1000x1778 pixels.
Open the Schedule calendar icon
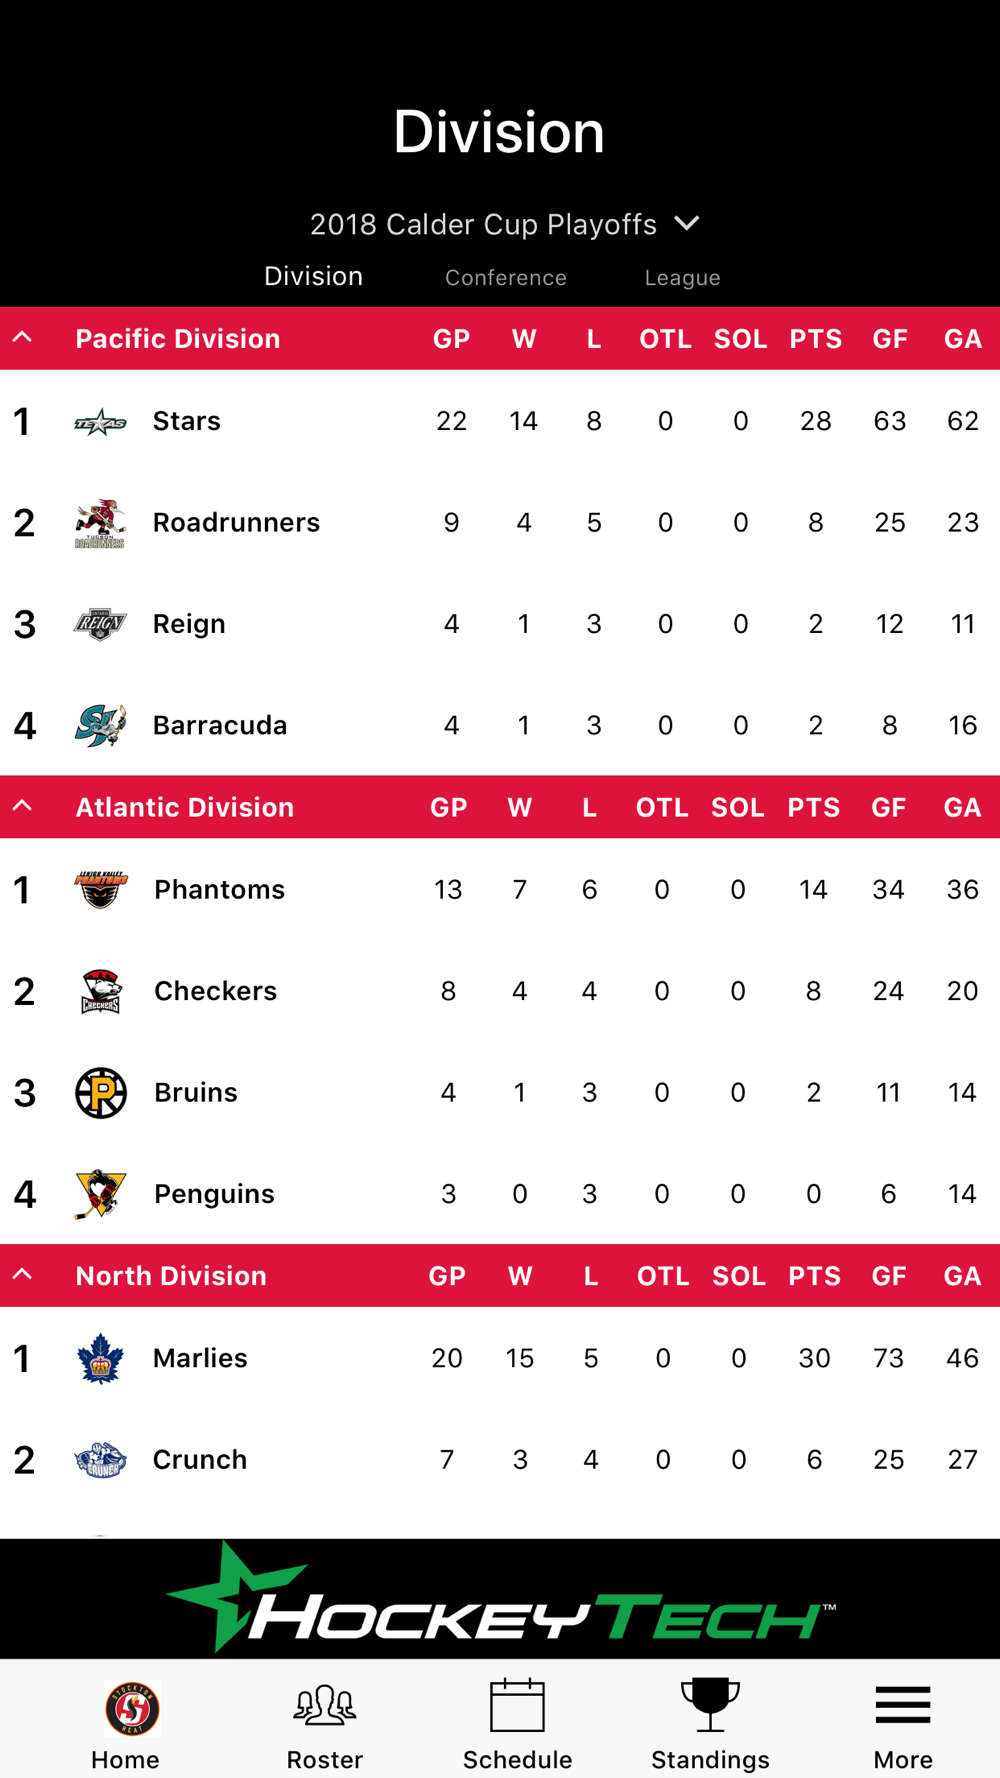pyautogui.click(x=517, y=1705)
